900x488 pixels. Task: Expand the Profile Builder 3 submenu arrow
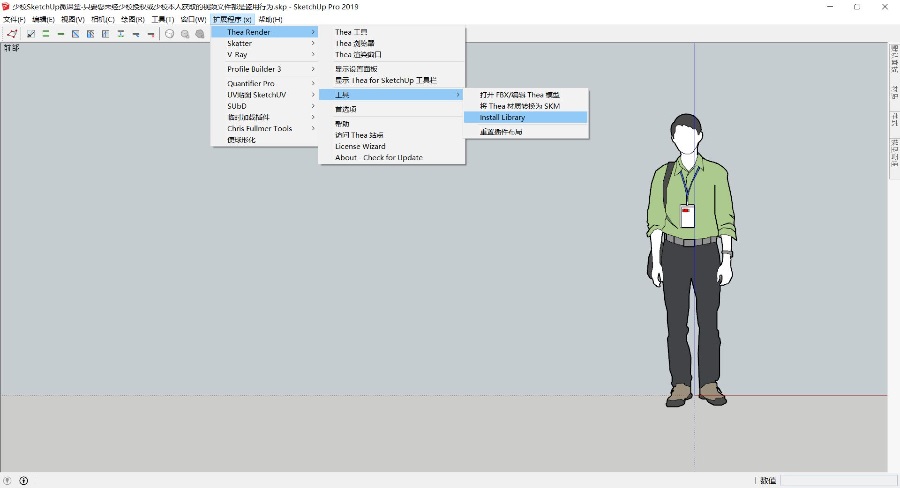313,69
